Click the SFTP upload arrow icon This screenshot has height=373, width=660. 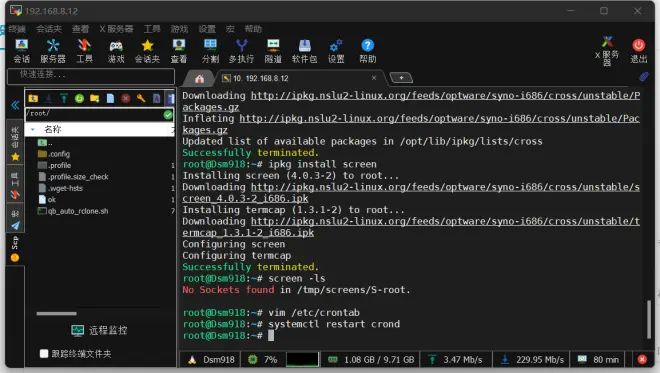[x=64, y=99]
